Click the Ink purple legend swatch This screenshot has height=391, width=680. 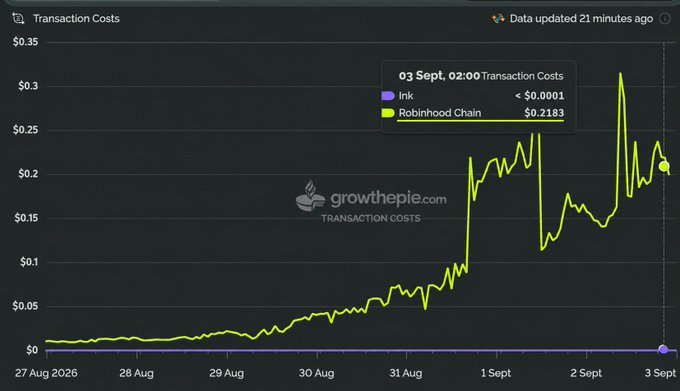(x=387, y=96)
